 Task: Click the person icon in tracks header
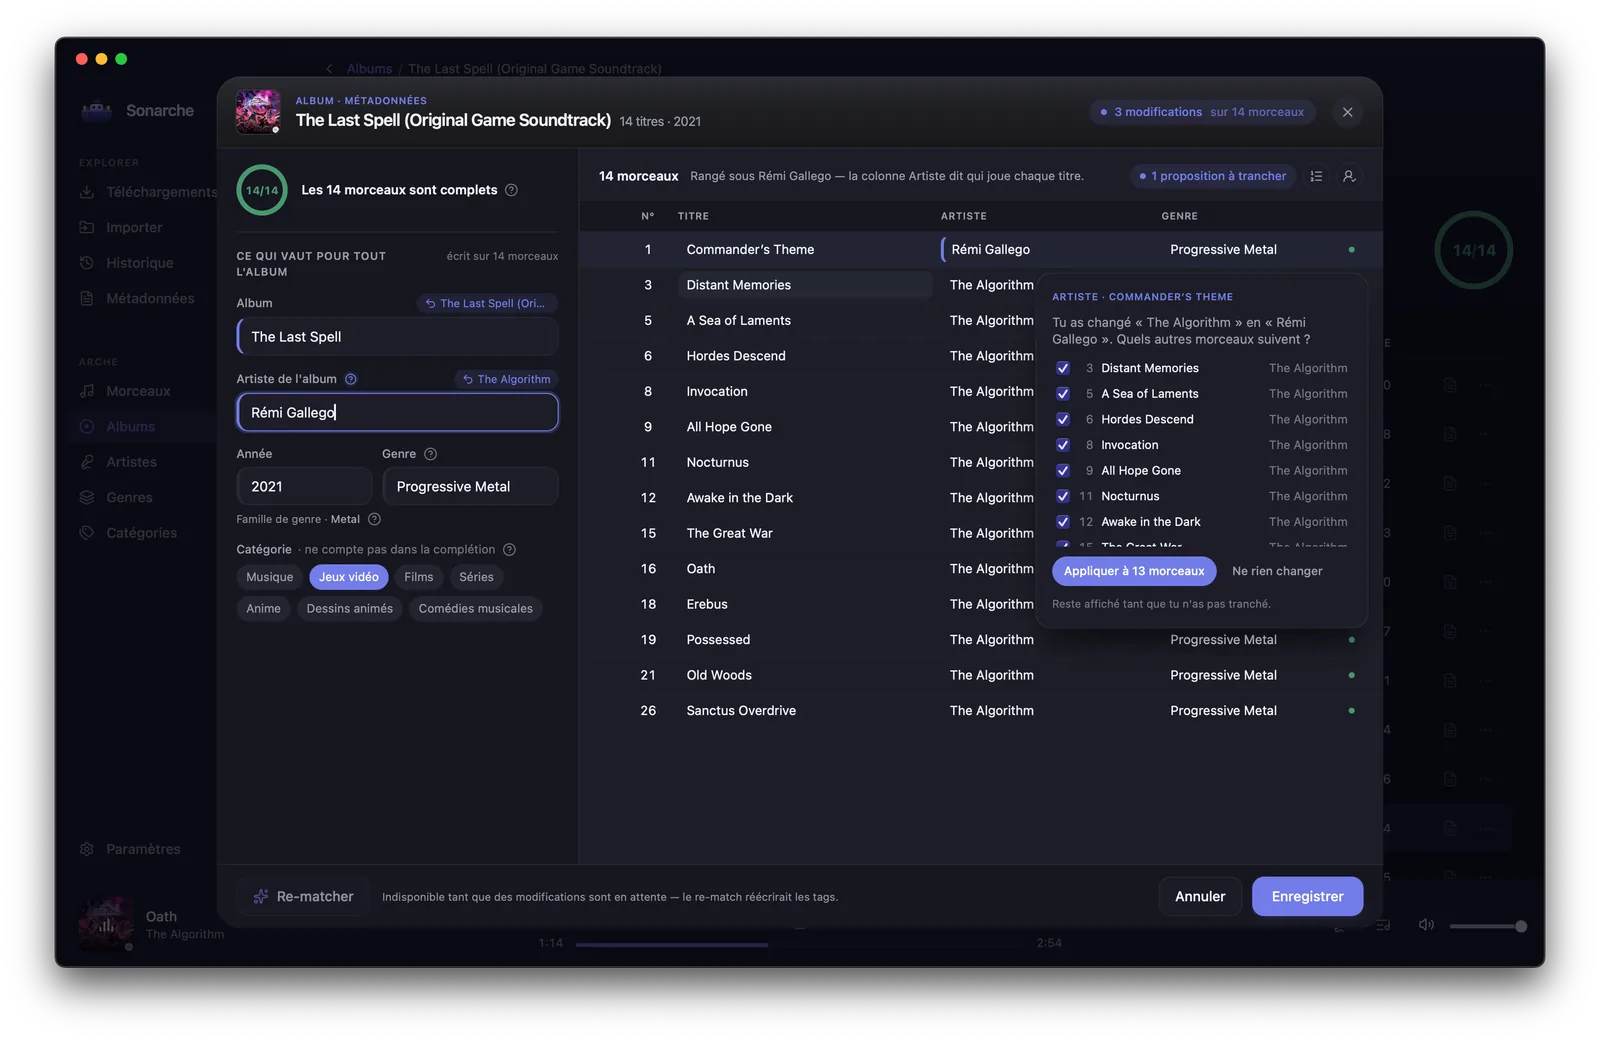point(1349,176)
